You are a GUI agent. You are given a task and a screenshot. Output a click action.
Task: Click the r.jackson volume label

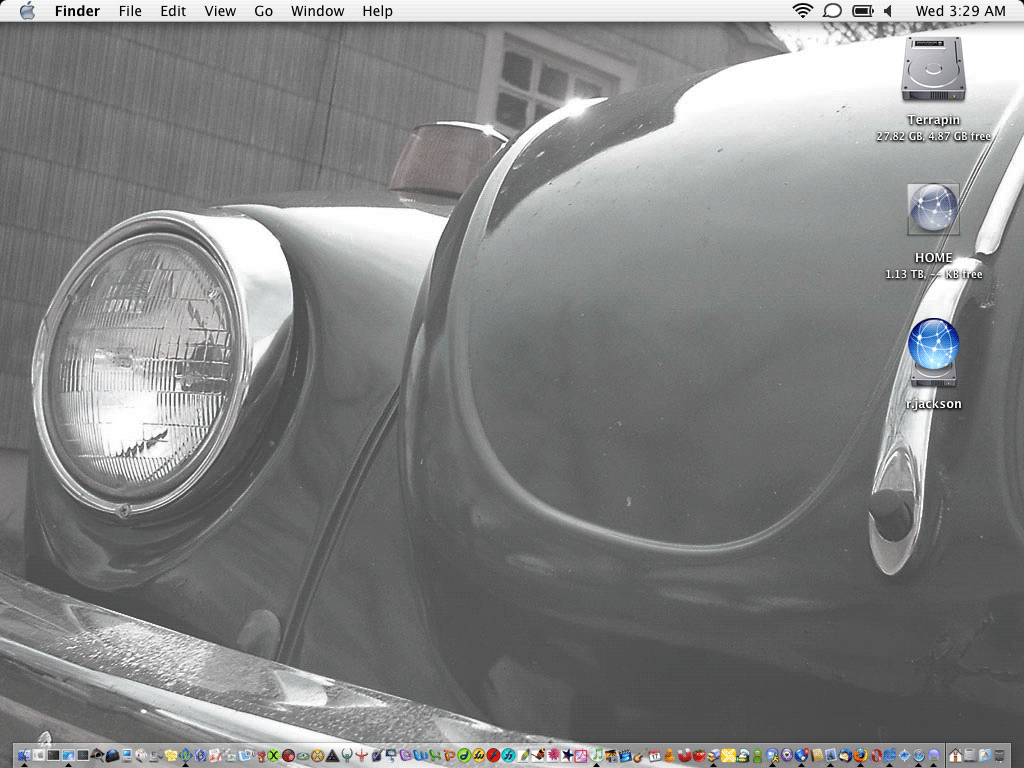(933, 404)
